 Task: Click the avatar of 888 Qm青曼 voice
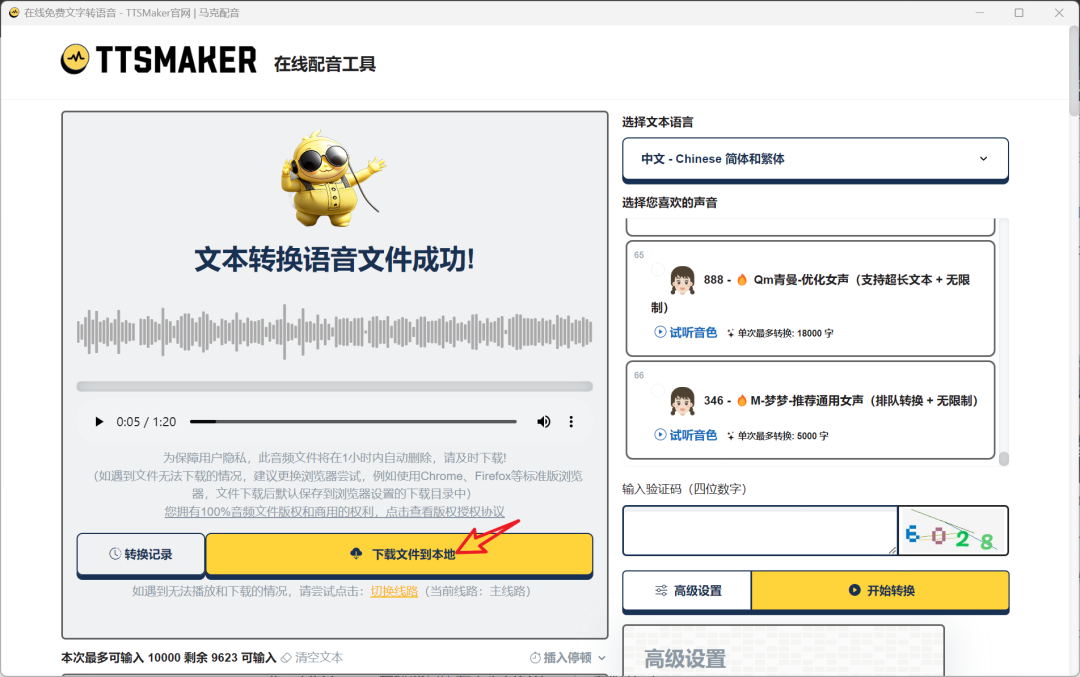click(683, 280)
